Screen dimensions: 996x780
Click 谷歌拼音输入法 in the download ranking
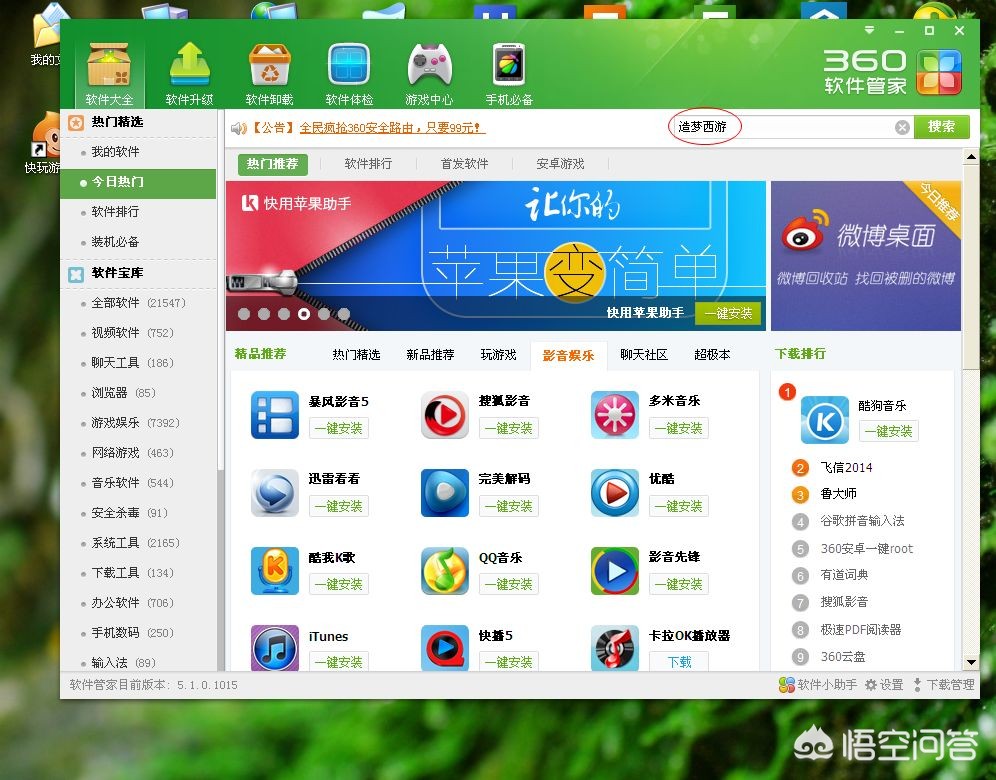pos(862,521)
